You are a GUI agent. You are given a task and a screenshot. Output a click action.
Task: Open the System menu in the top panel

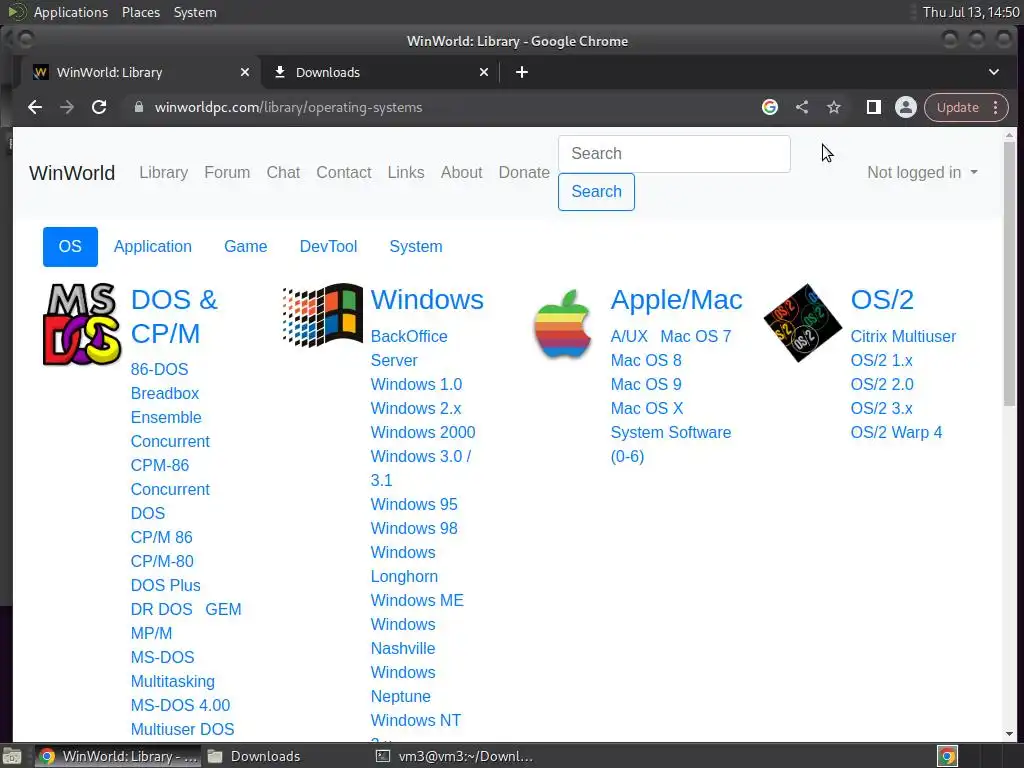coord(195,12)
